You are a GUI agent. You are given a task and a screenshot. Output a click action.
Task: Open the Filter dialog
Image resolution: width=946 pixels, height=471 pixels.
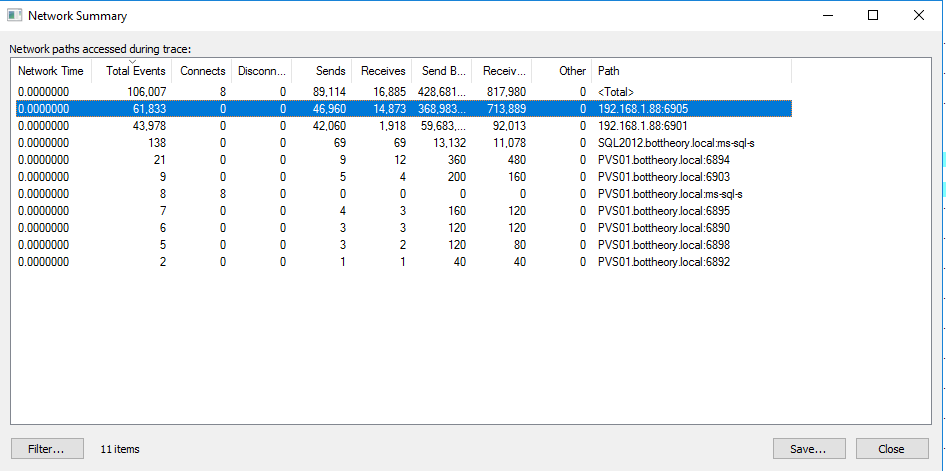point(47,449)
